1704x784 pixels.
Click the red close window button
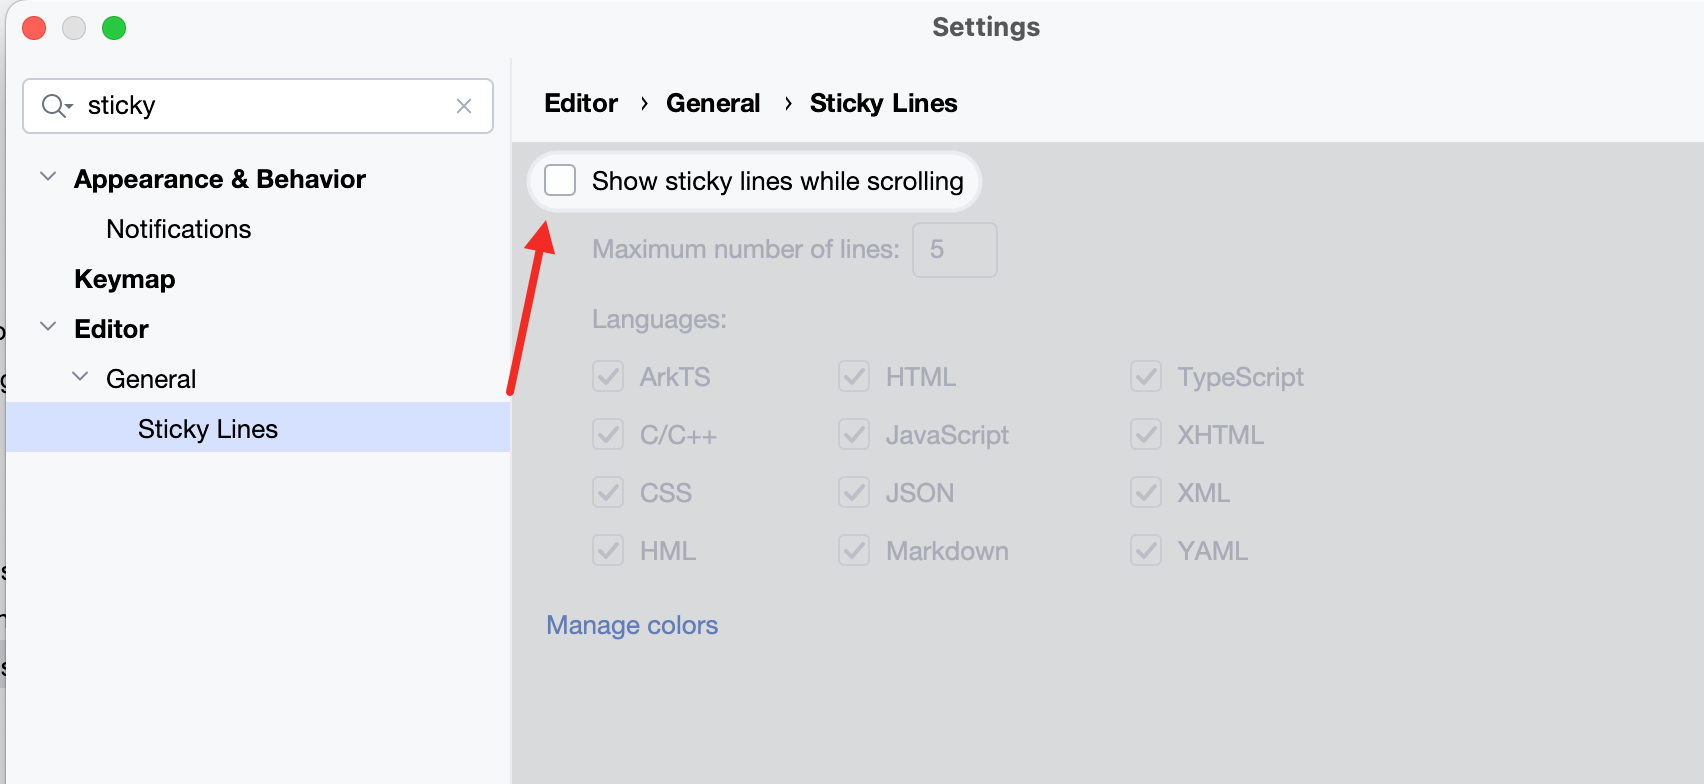point(34,28)
